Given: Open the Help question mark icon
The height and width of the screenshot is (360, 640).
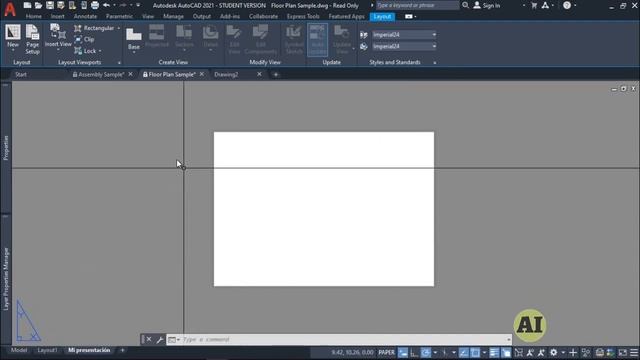Looking at the screenshot, I should point(567,6).
